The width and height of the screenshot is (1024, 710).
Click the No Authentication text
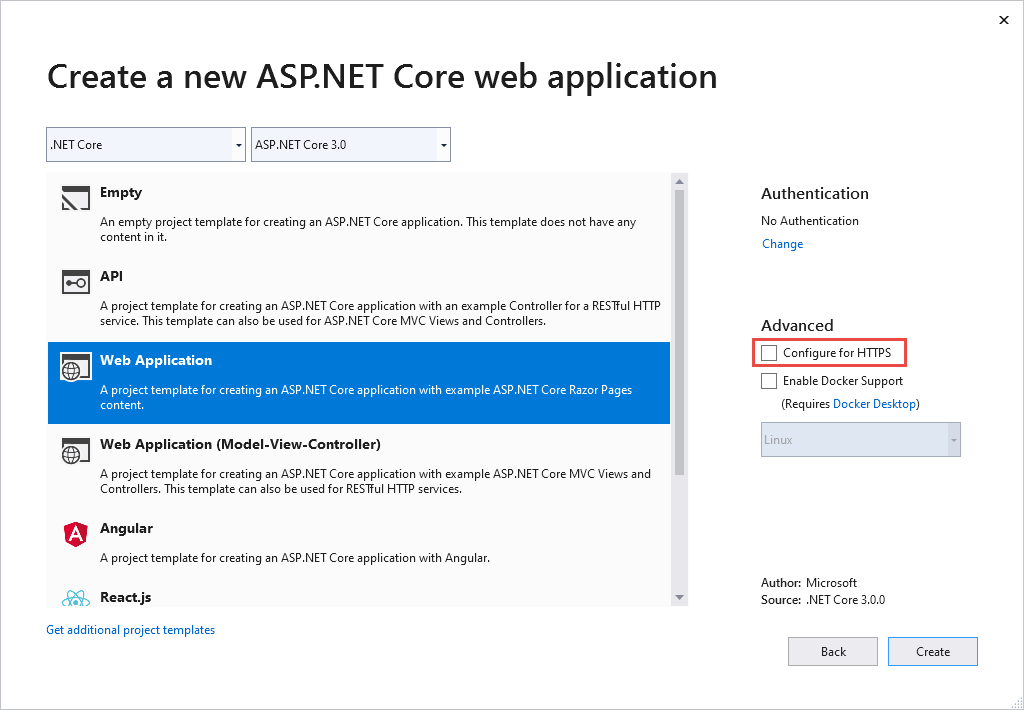click(x=810, y=221)
